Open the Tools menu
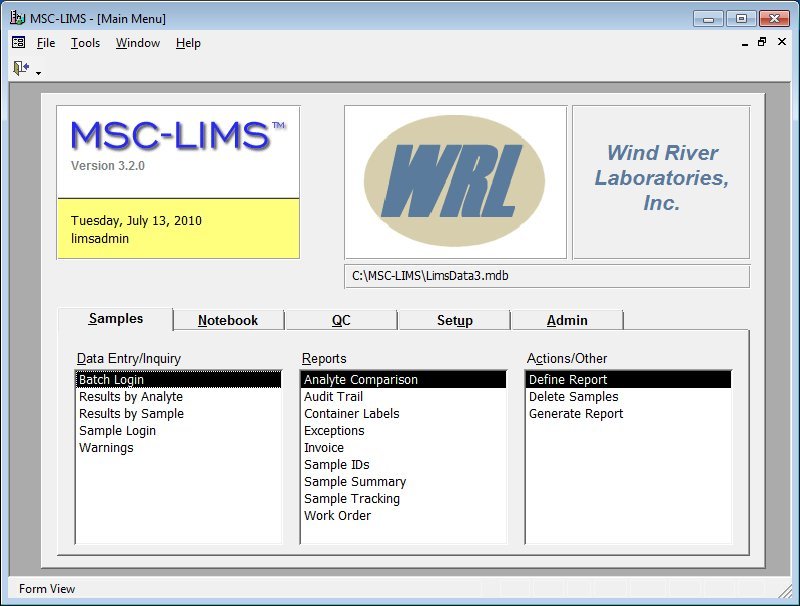800x606 pixels. pos(85,43)
